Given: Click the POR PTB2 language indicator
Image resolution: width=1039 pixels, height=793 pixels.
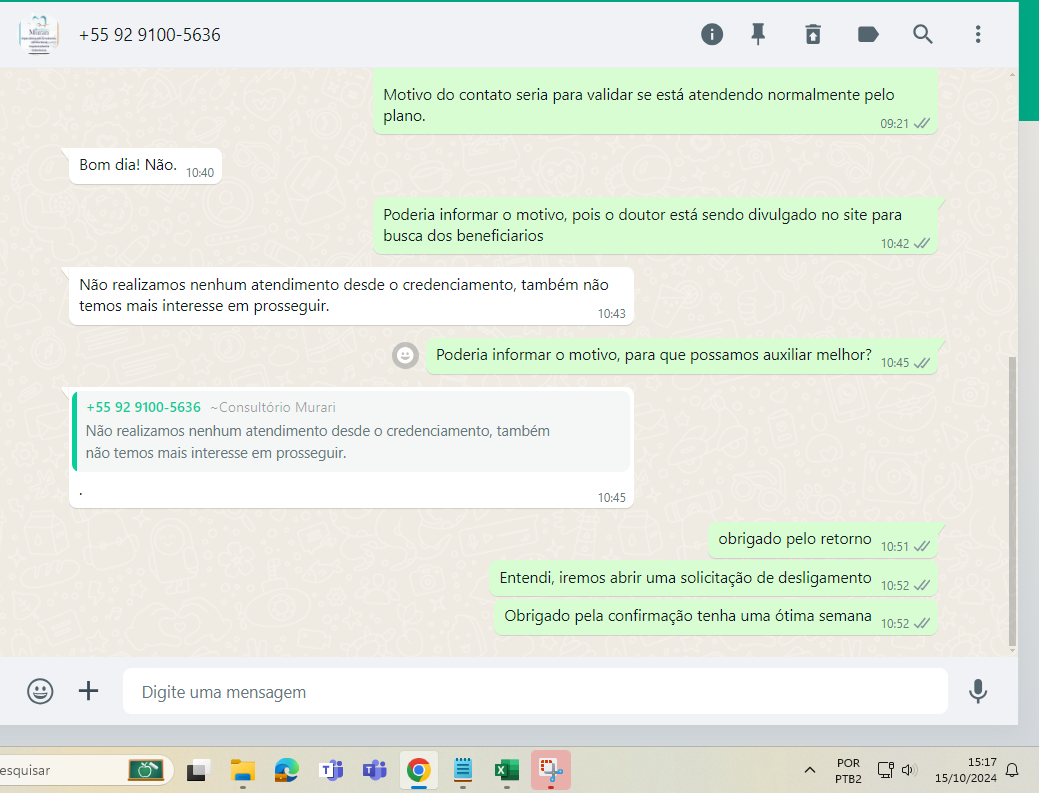Looking at the screenshot, I should (848, 770).
